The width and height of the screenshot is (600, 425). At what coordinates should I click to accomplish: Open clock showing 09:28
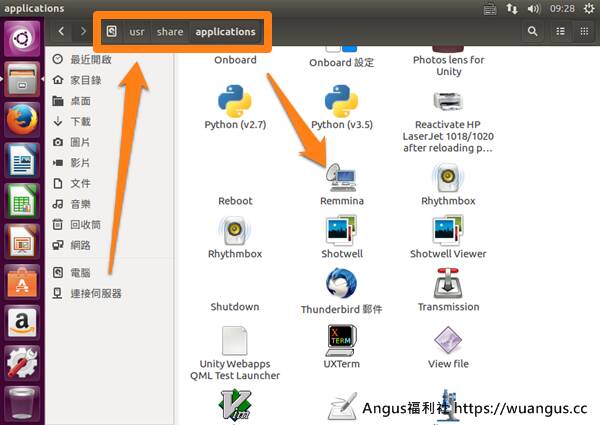click(x=562, y=8)
